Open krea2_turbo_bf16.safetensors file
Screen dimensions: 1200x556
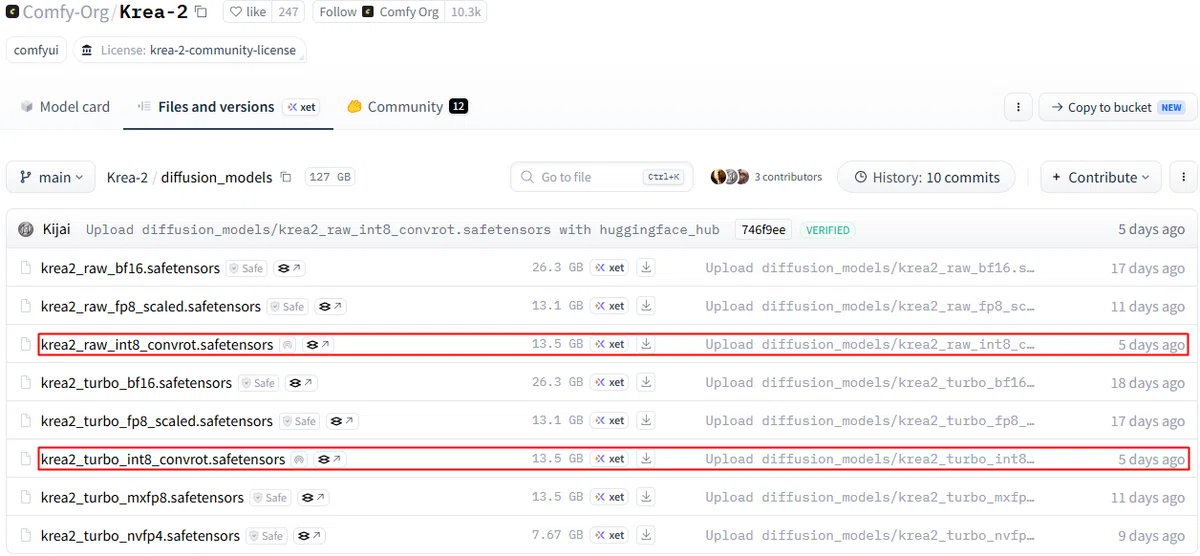click(x=136, y=383)
